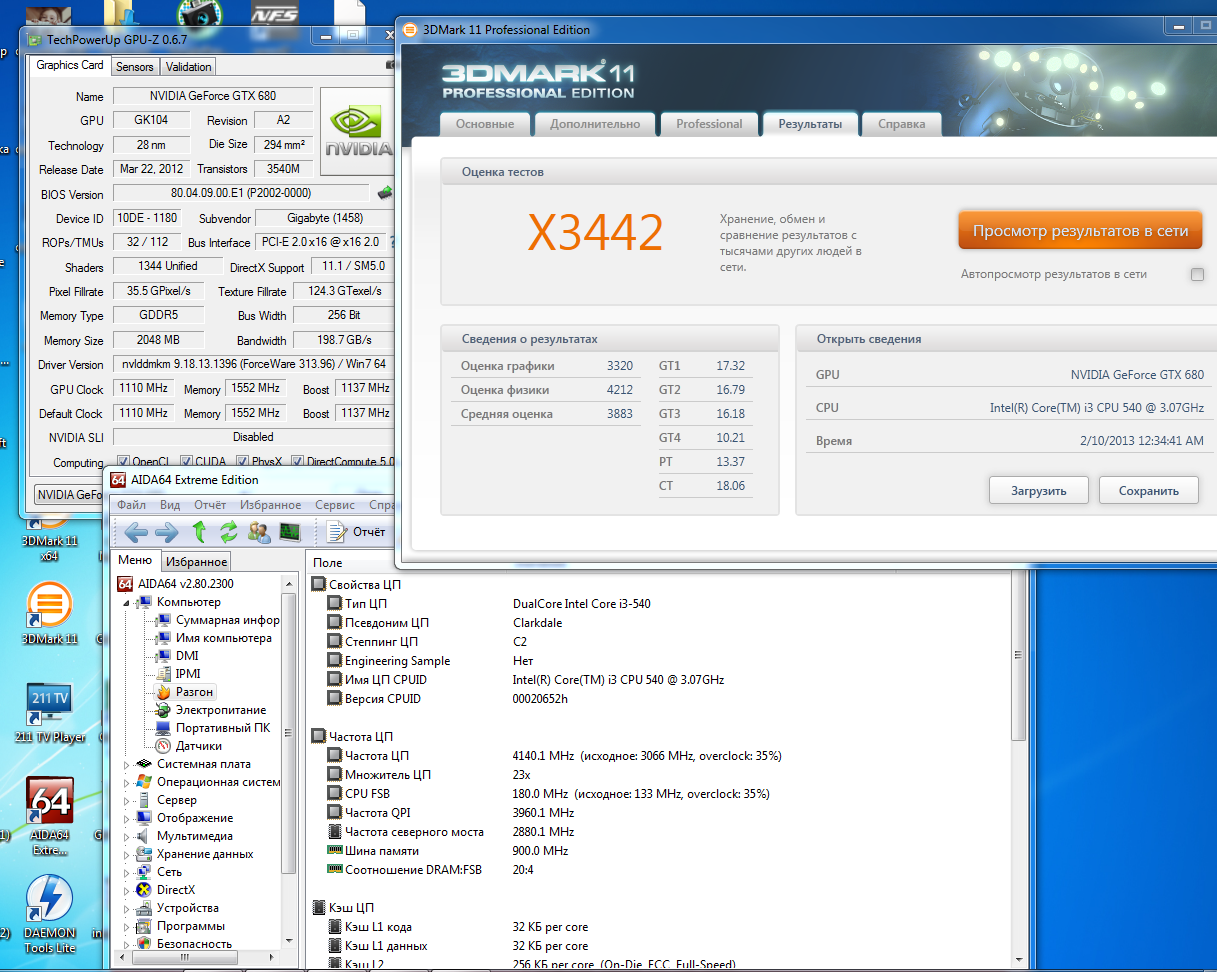Click the NVIDIA logo in GPU-Z
Image resolution: width=1217 pixels, height=972 pixels.
(357, 132)
